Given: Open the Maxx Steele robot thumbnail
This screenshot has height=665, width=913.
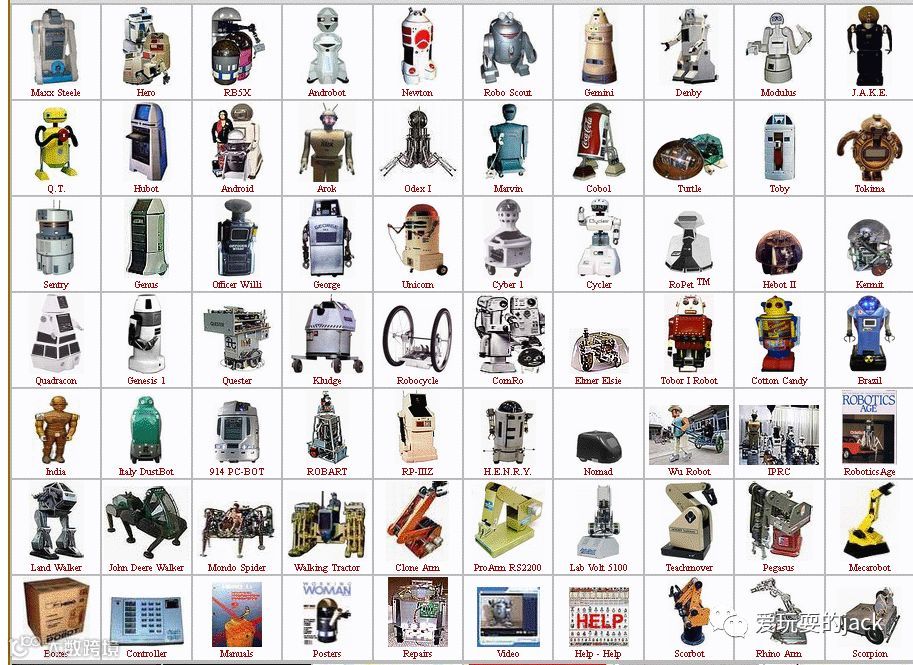Looking at the screenshot, I should [55, 47].
